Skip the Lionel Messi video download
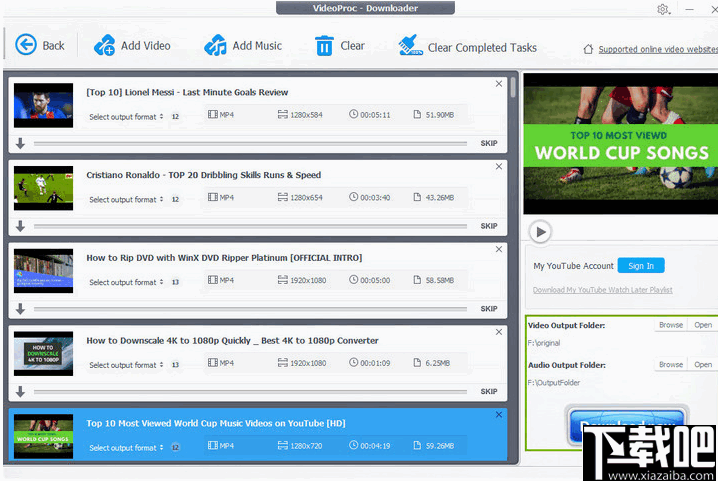This screenshot has width=718, height=481. 489,143
